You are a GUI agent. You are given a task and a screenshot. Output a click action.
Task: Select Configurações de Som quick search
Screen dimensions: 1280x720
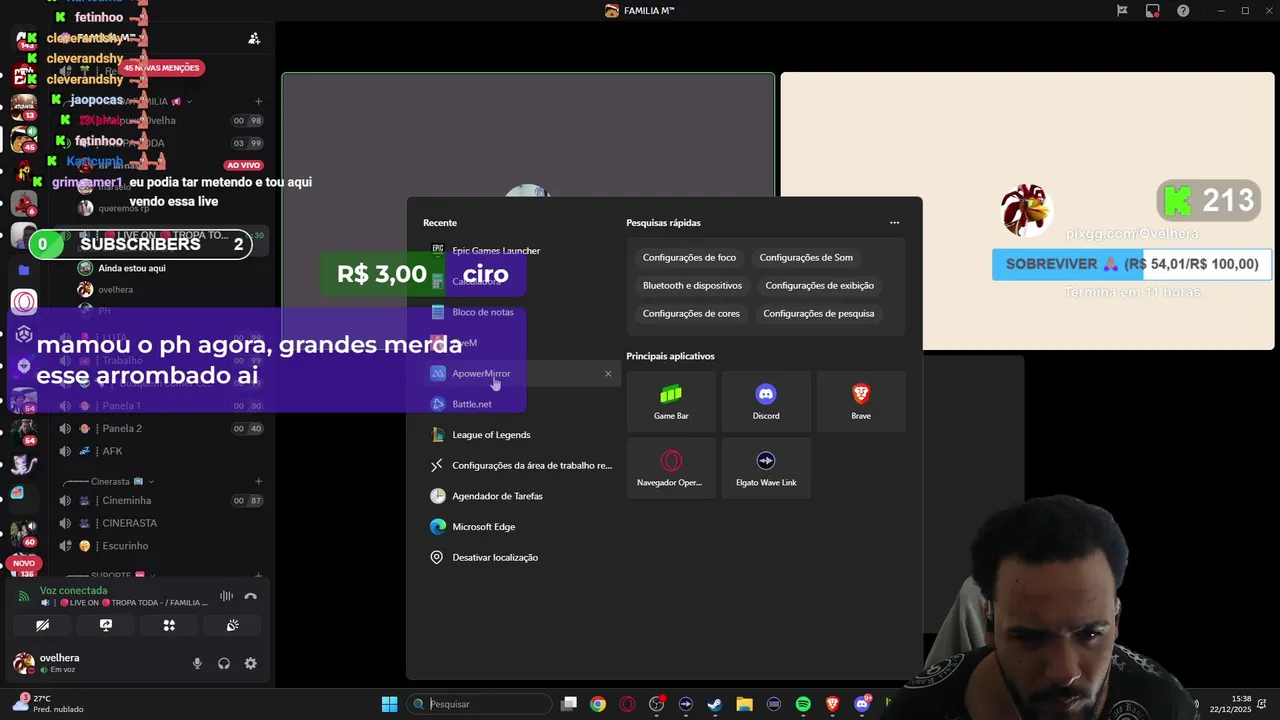pyautogui.click(x=806, y=257)
